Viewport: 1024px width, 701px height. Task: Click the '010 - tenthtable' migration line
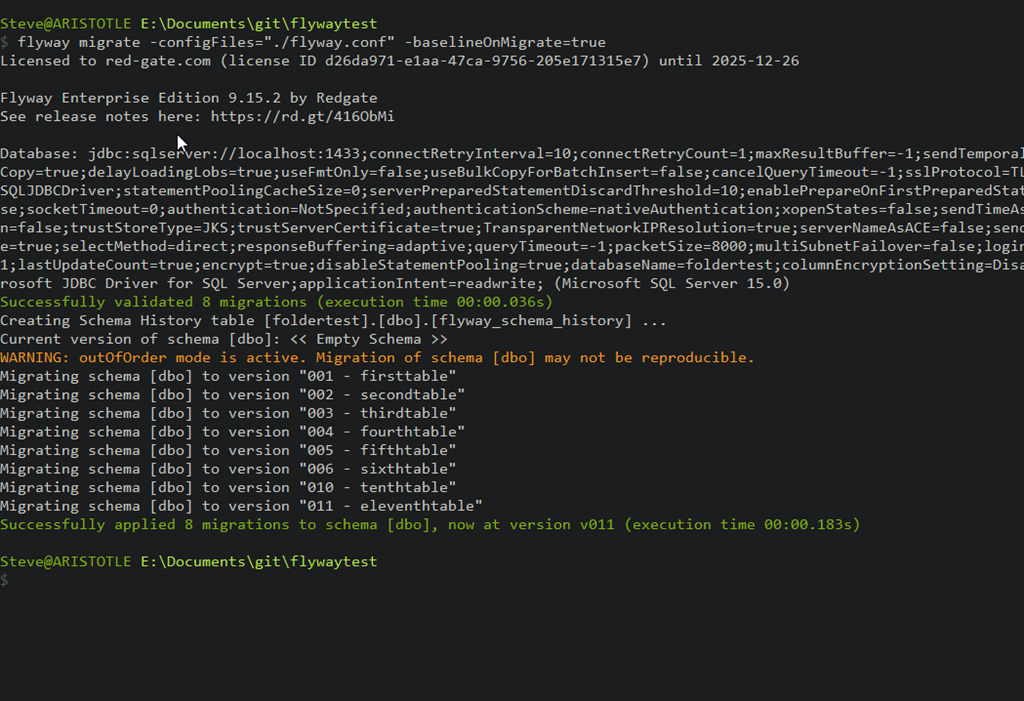point(228,487)
